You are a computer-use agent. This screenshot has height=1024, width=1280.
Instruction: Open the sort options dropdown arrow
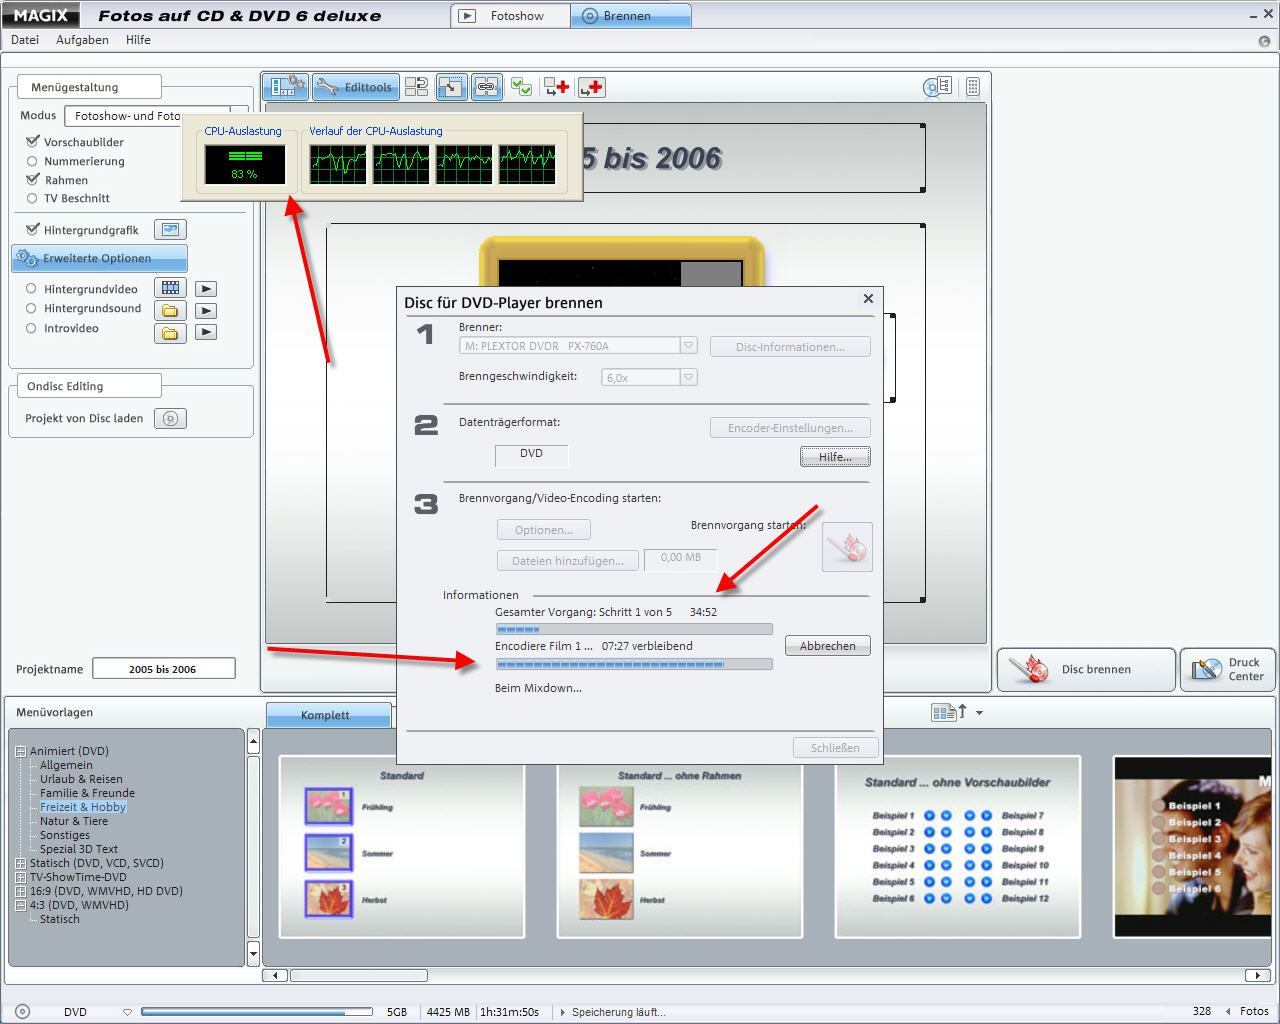coord(979,713)
